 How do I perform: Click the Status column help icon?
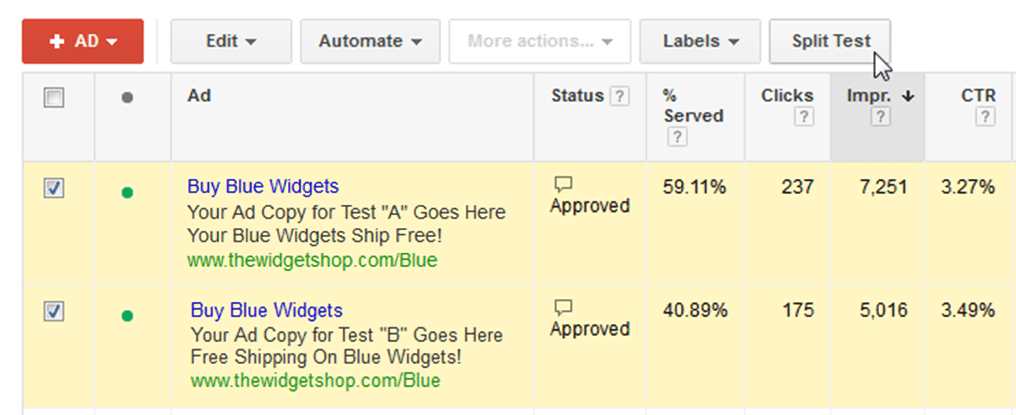[x=620, y=97]
